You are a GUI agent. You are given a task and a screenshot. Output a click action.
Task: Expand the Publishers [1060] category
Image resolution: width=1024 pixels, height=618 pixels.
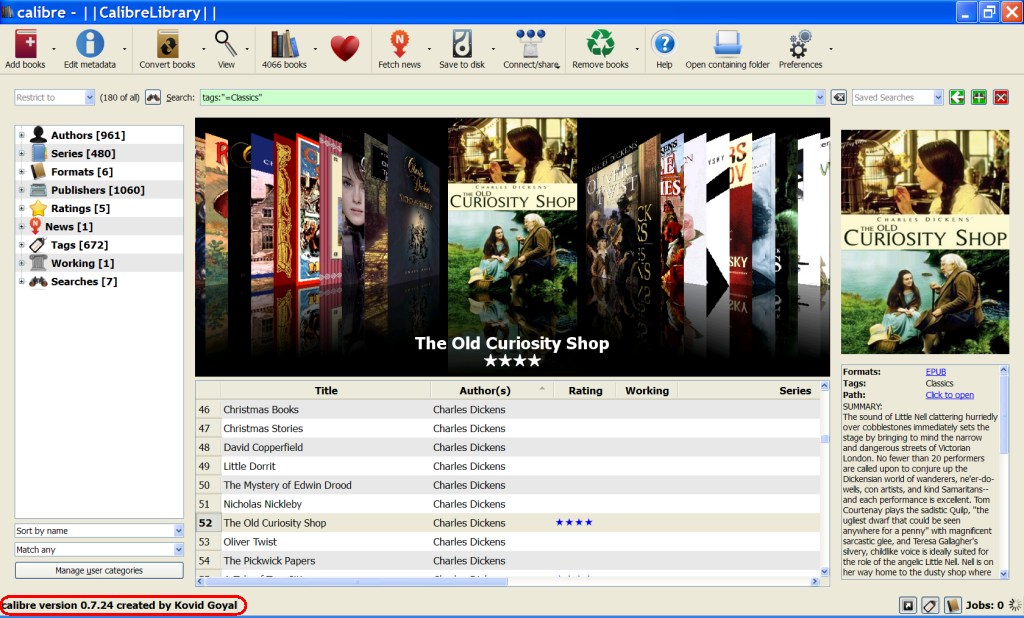pos(22,190)
